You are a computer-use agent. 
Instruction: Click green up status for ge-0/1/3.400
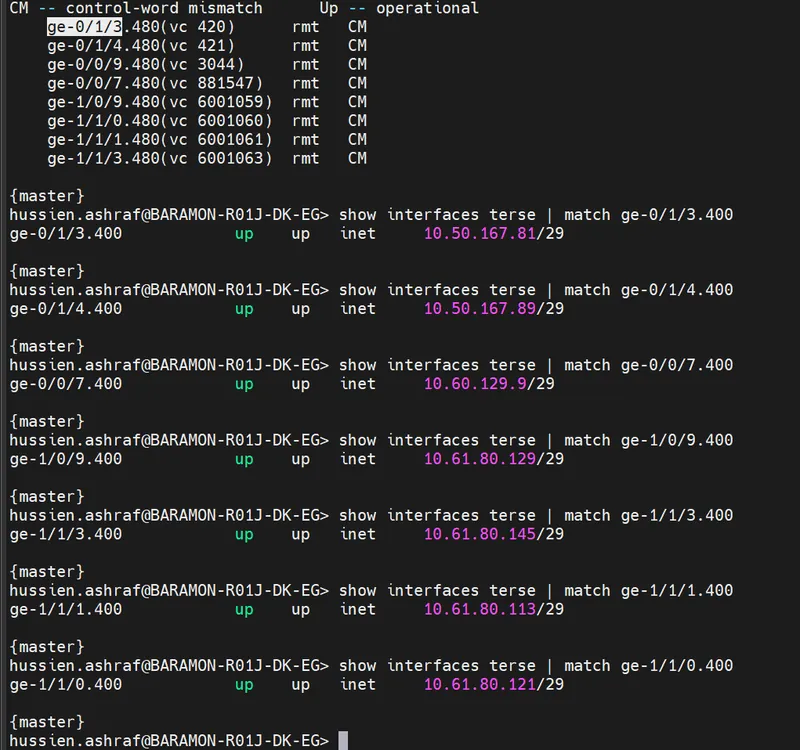pyautogui.click(x=244, y=234)
